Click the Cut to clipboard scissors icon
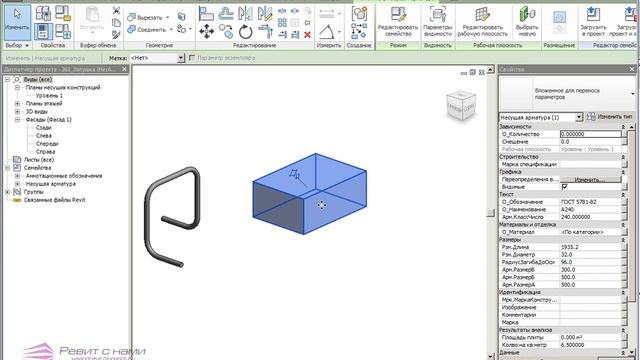This screenshot has height=360, width=640. (116, 11)
